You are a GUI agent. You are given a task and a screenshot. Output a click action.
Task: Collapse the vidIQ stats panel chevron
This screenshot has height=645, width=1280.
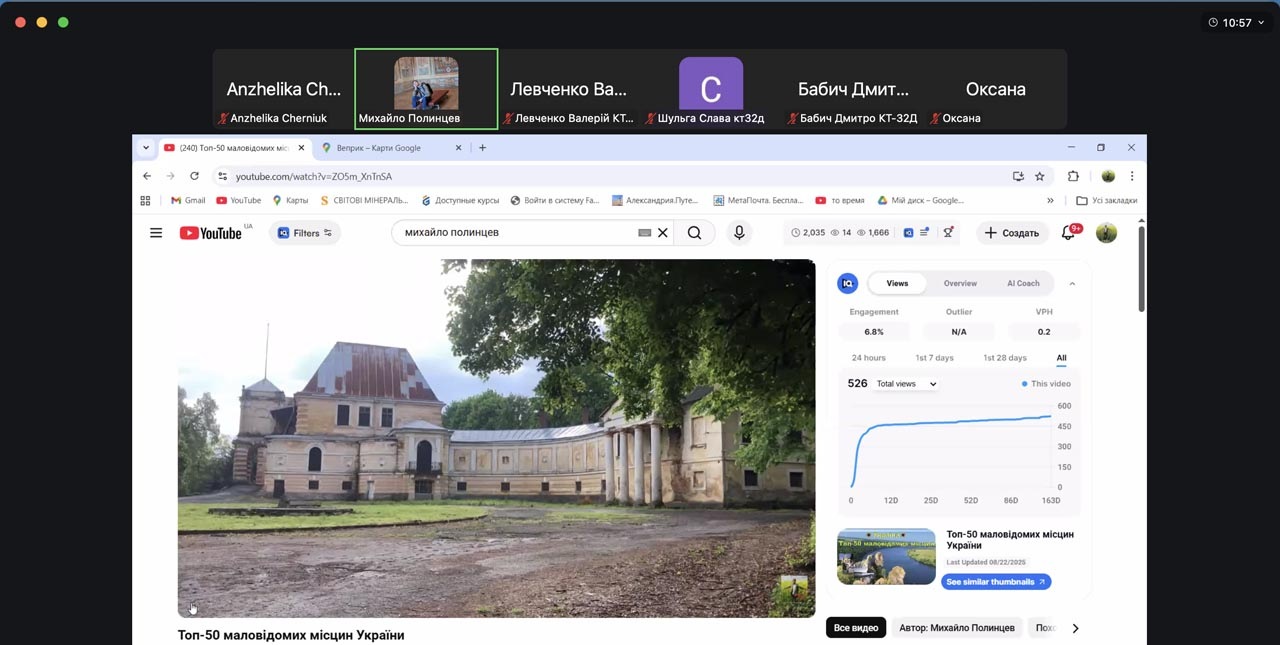point(1072,284)
